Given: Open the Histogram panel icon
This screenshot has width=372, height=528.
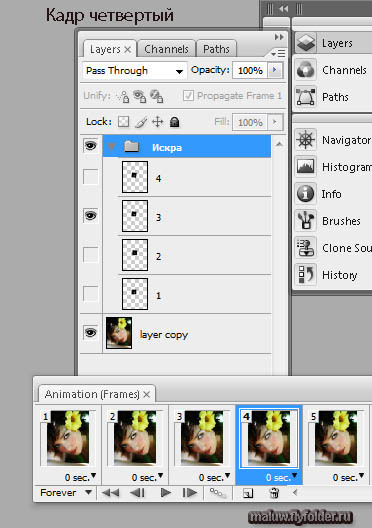Looking at the screenshot, I should [x=306, y=167].
